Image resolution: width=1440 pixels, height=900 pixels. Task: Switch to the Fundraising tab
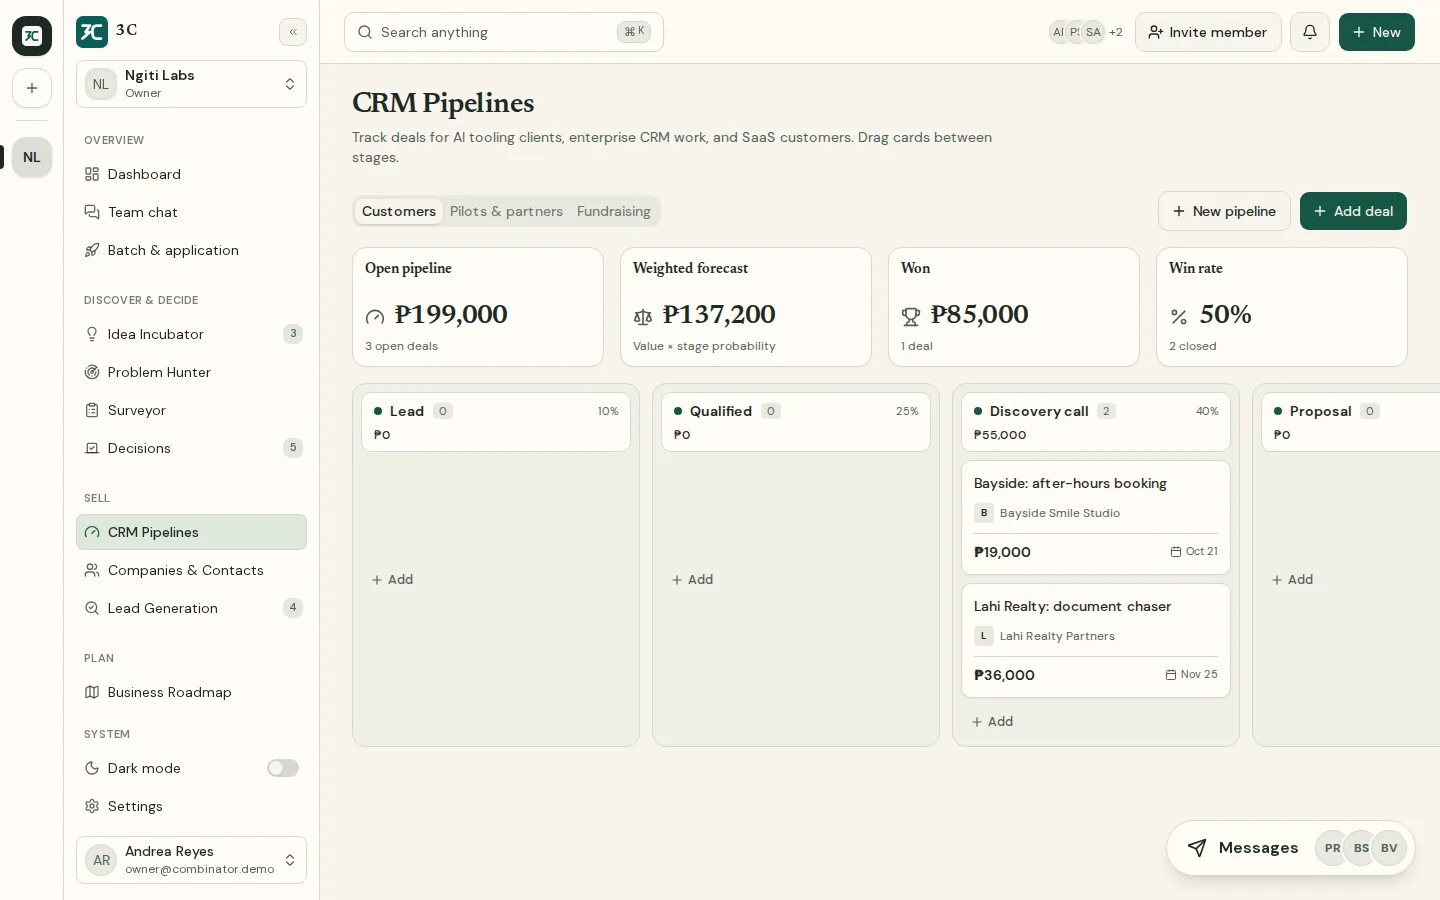pyautogui.click(x=614, y=211)
